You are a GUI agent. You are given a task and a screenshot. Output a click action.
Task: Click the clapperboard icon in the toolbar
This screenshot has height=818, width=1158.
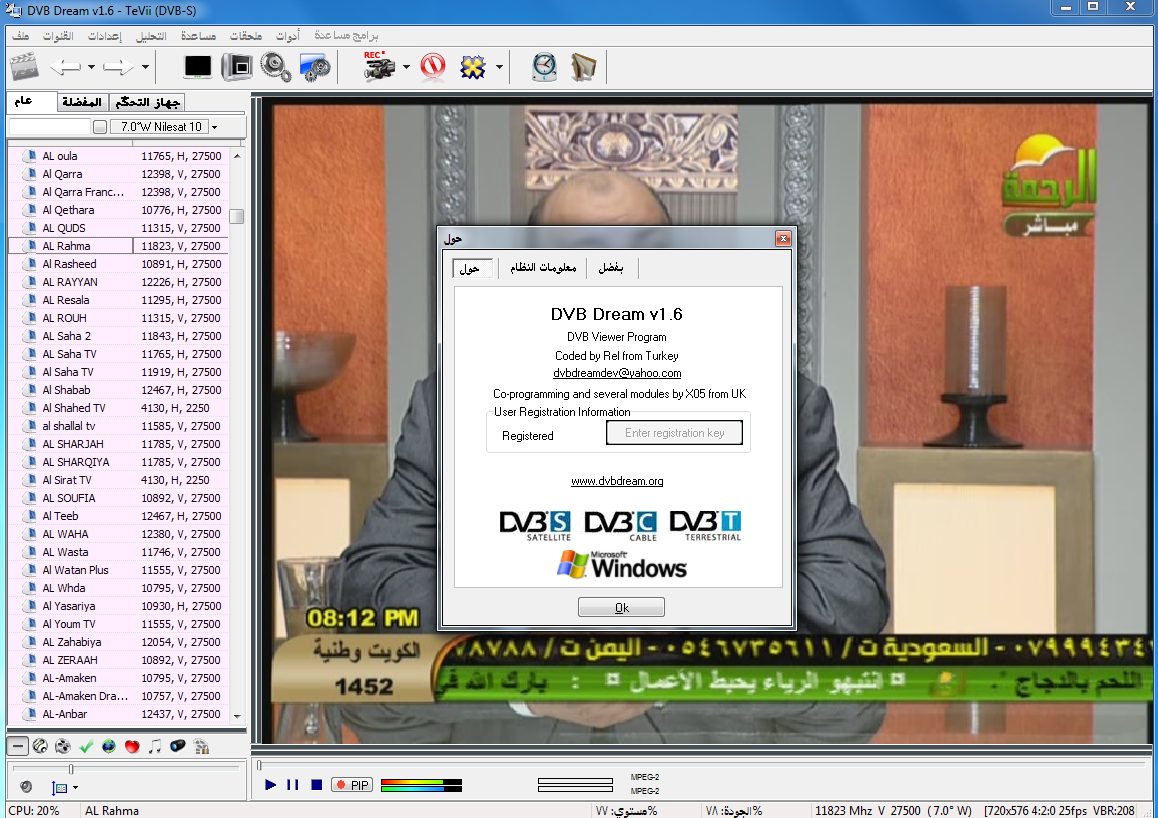[24, 67]
